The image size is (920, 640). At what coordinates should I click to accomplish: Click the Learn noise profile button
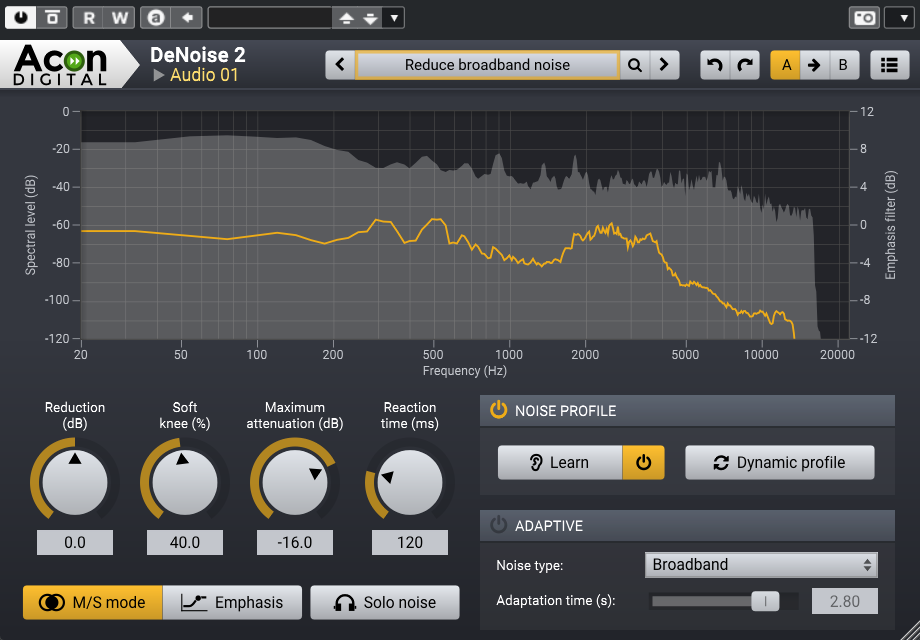560,462
